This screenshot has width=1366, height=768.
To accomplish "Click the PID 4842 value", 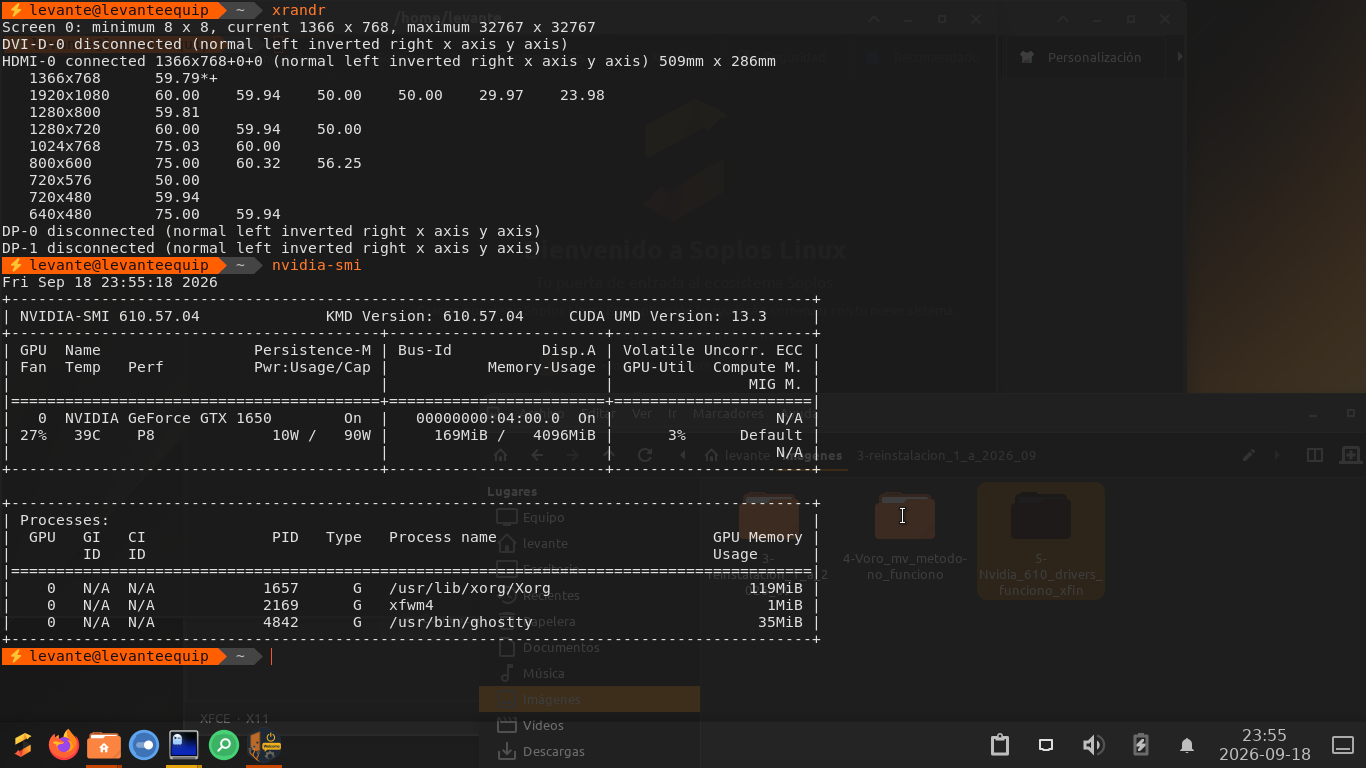I will pyautogui.click(x=281, y=622).
